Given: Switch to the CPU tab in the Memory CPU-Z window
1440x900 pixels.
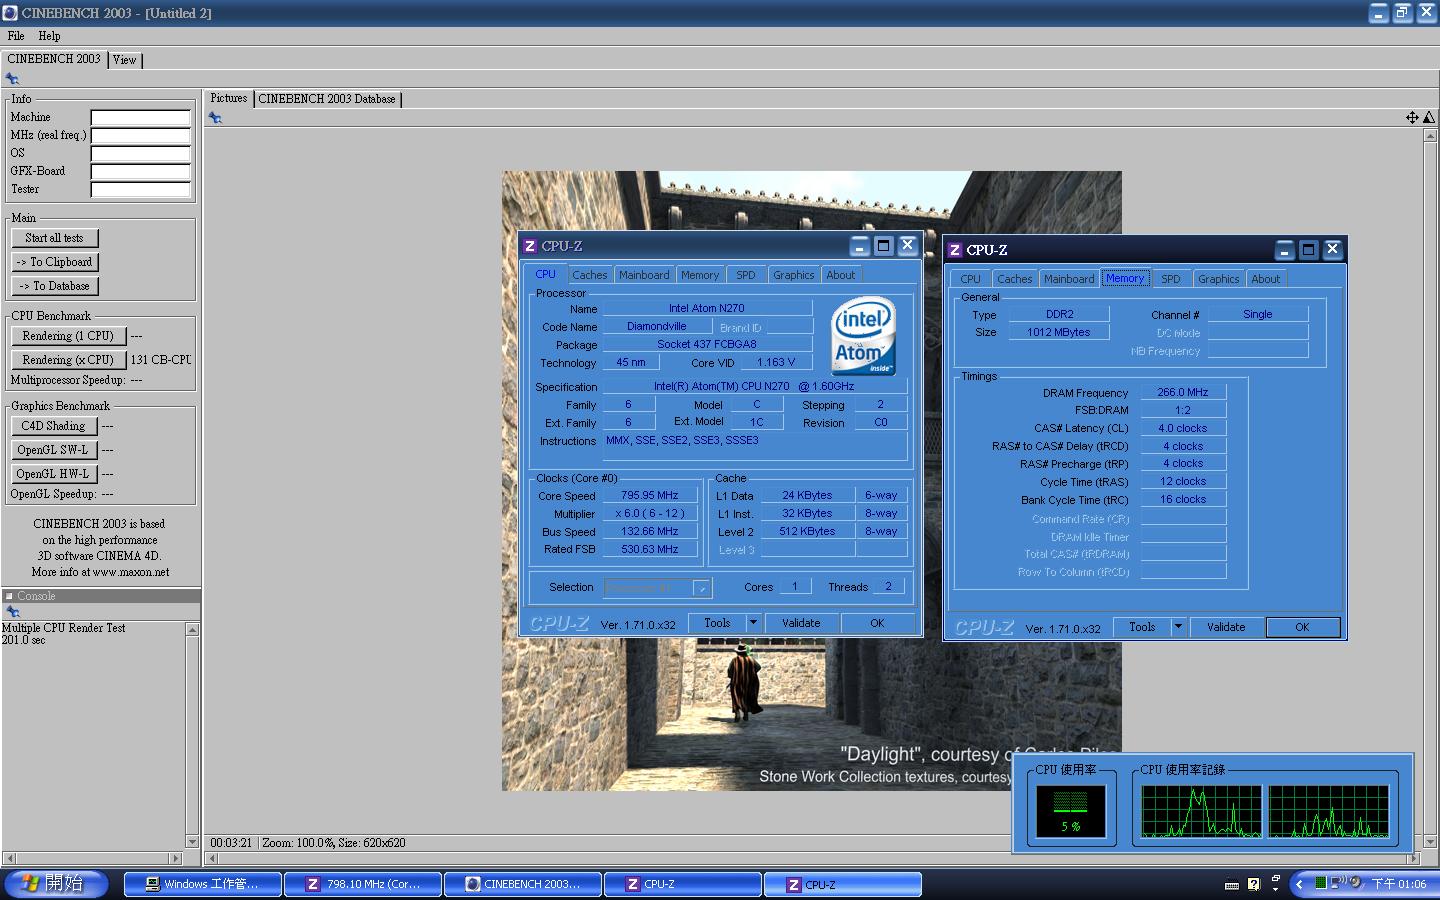Looking at the screenshot, I should (x=970, y=279).
